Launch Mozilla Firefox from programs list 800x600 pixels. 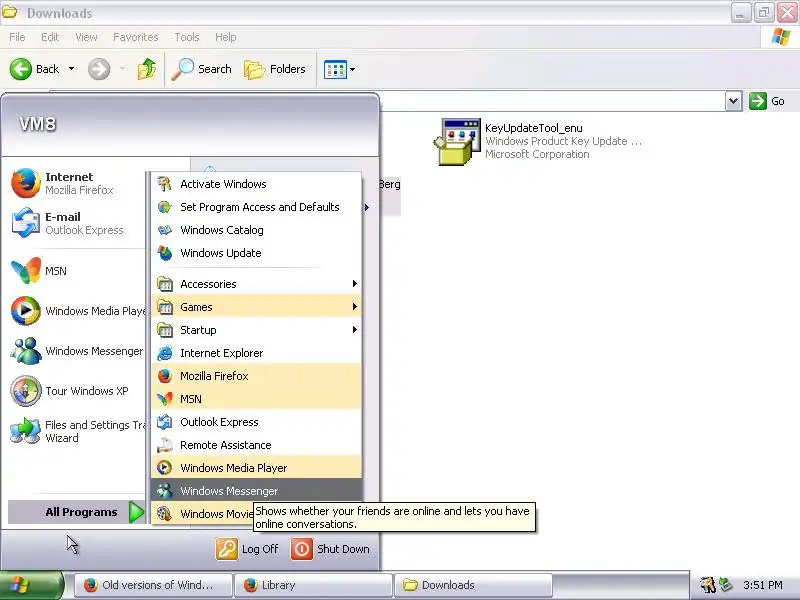pos(256,376)
